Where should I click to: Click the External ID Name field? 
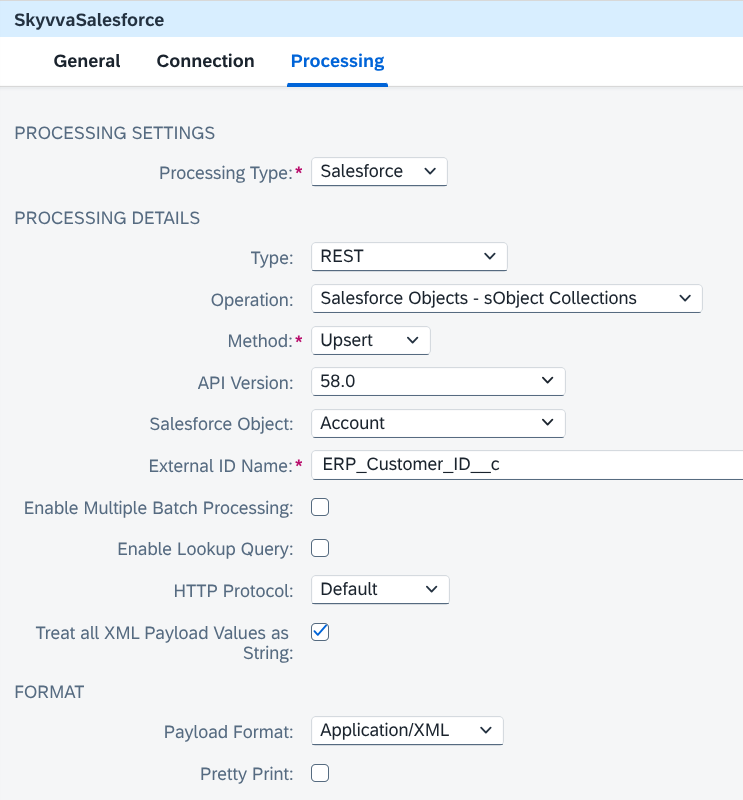(x=527, y=465)
